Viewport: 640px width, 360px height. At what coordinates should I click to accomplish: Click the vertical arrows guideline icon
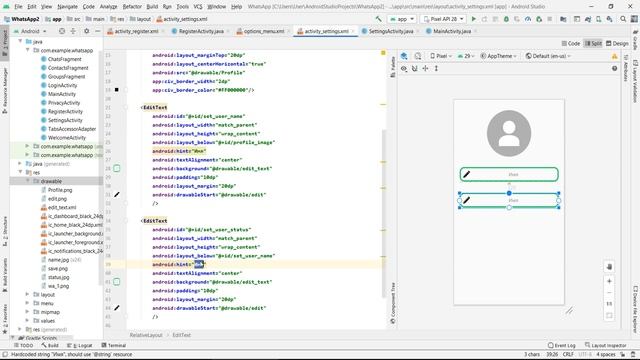pos(436,69)
